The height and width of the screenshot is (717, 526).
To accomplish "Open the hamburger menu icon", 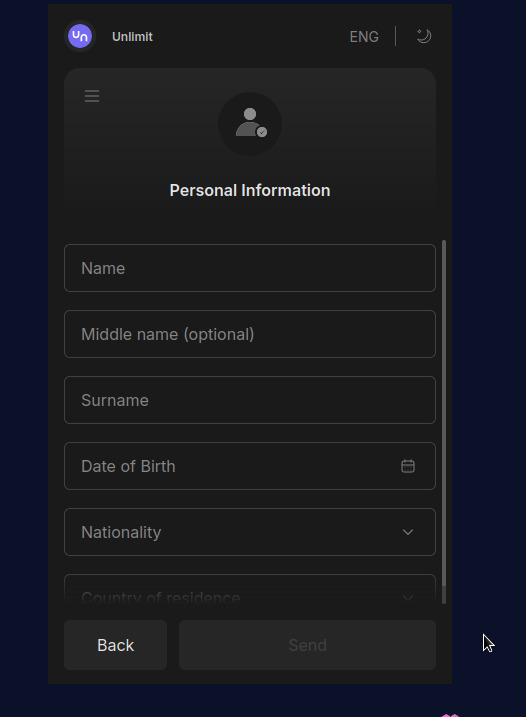I will pyautogui.click(x=92, y=96).
